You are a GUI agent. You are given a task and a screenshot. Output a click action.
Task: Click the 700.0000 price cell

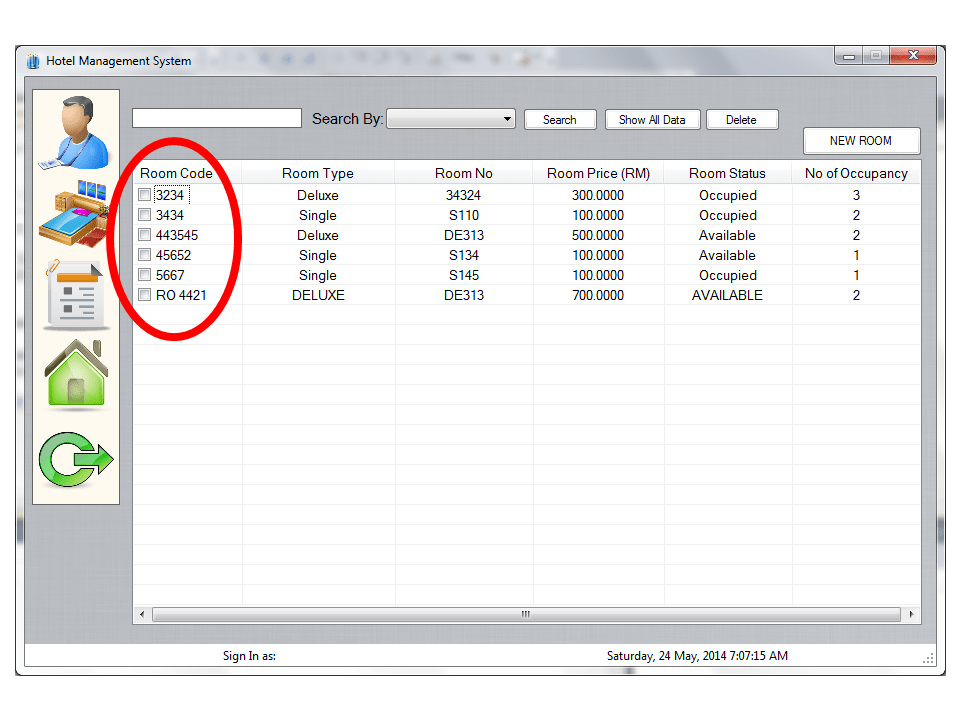[x=598, y=295]
